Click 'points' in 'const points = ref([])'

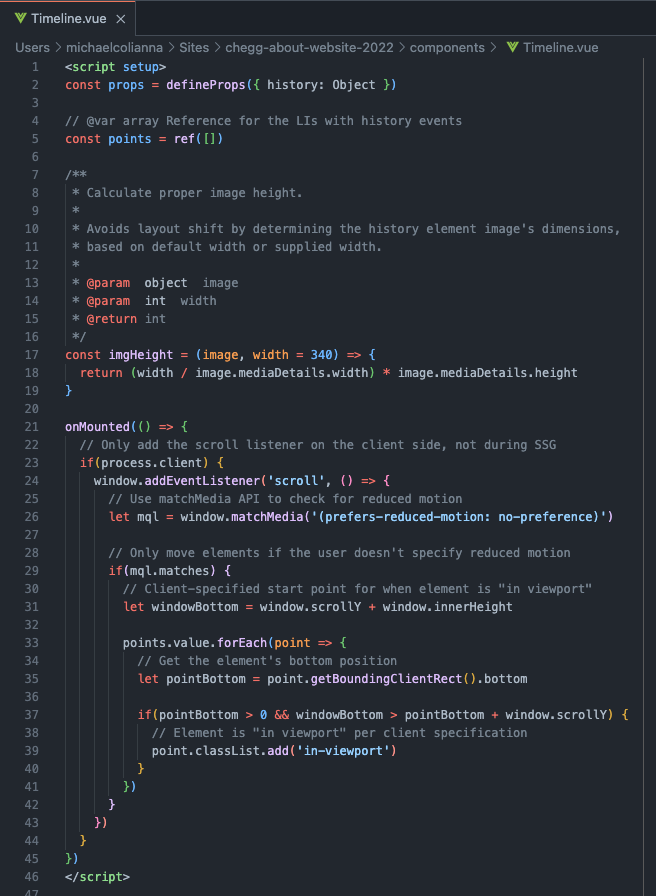click(x=130, y=139)
